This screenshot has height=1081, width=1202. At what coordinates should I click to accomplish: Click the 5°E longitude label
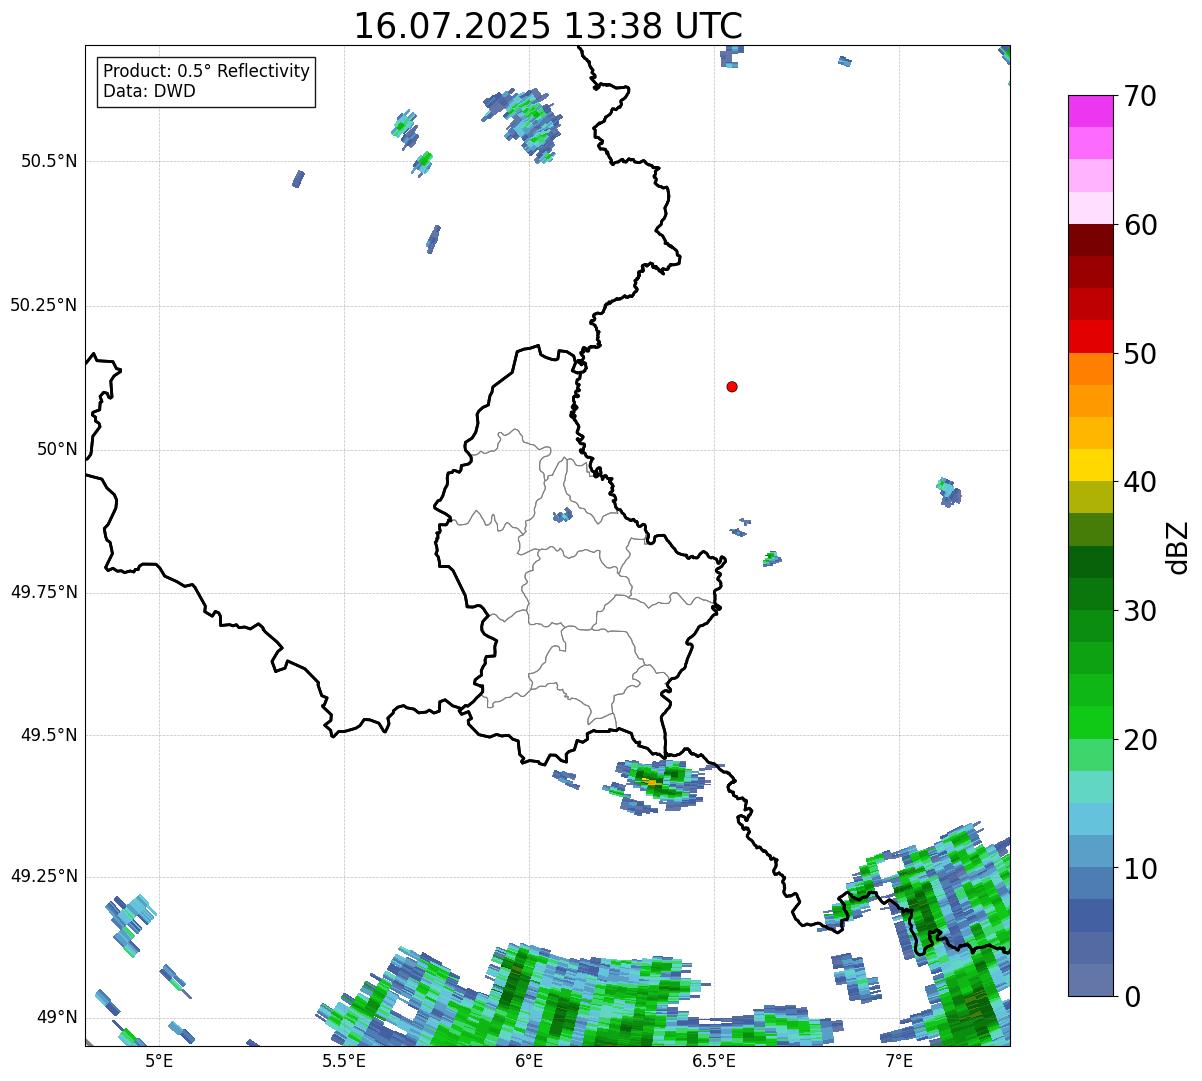pyautogui.click(x=159, y=1061)
